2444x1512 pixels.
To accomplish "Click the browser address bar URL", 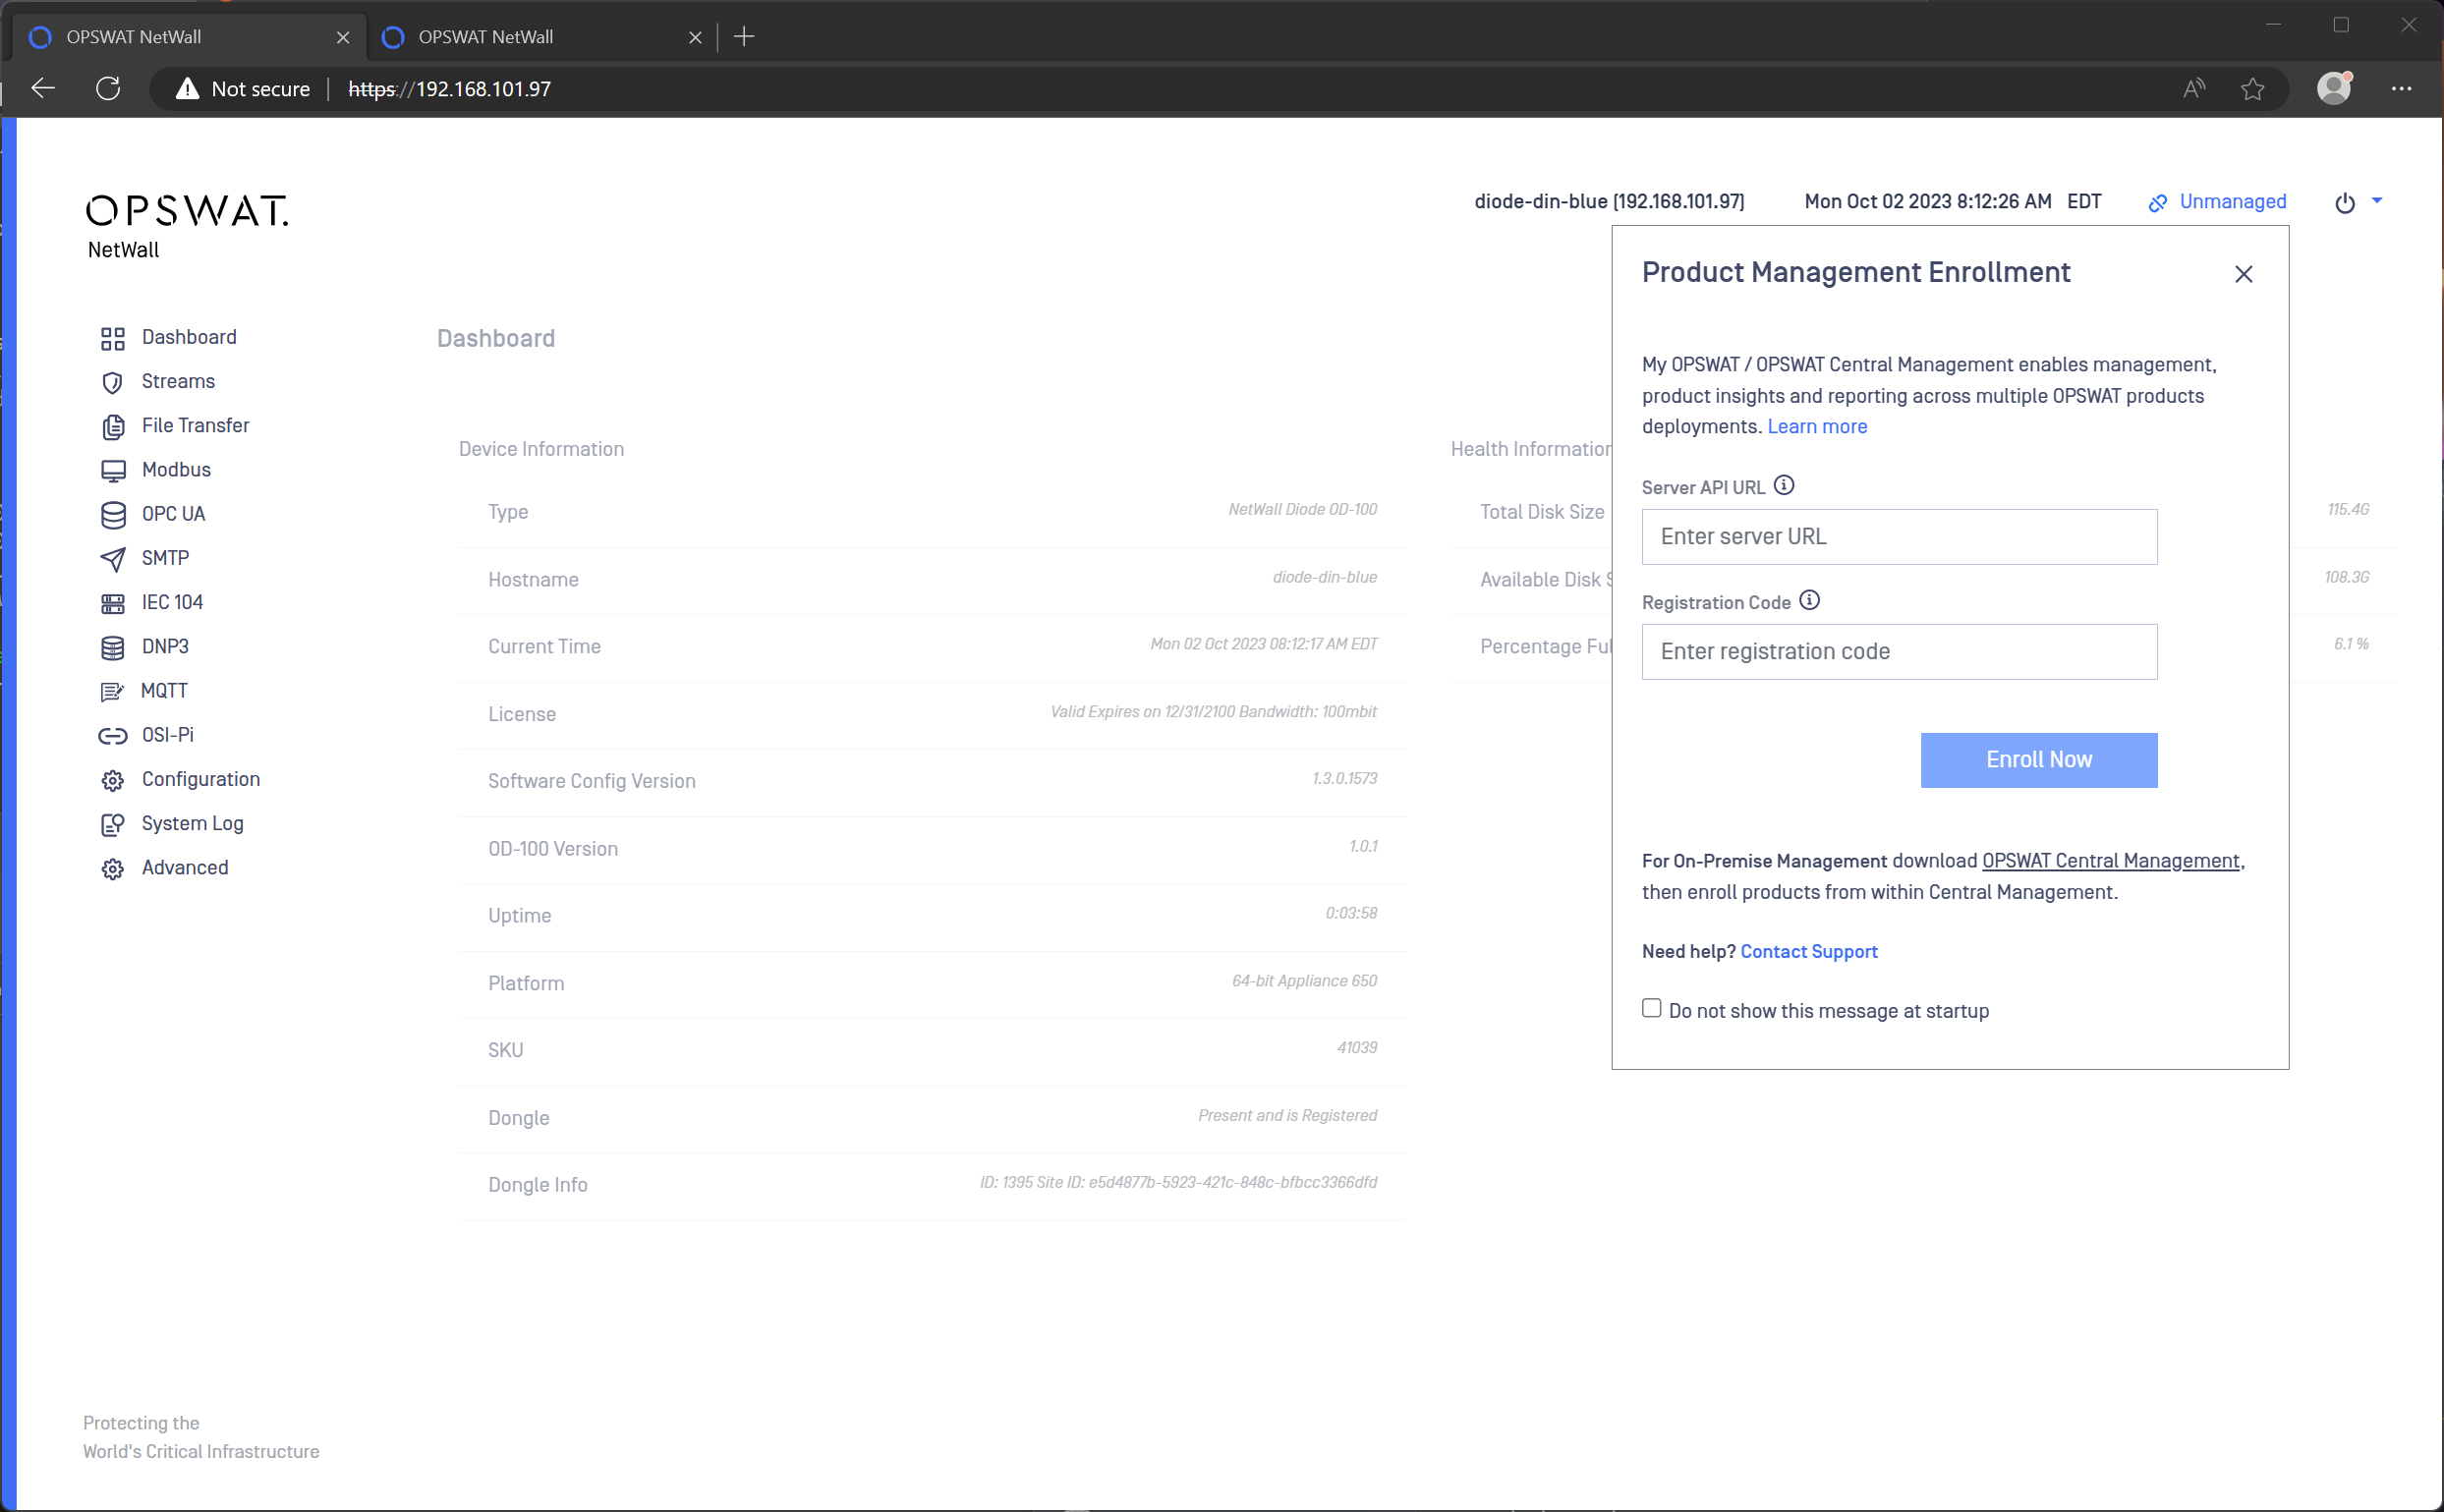I will click(x=449, y=89).
